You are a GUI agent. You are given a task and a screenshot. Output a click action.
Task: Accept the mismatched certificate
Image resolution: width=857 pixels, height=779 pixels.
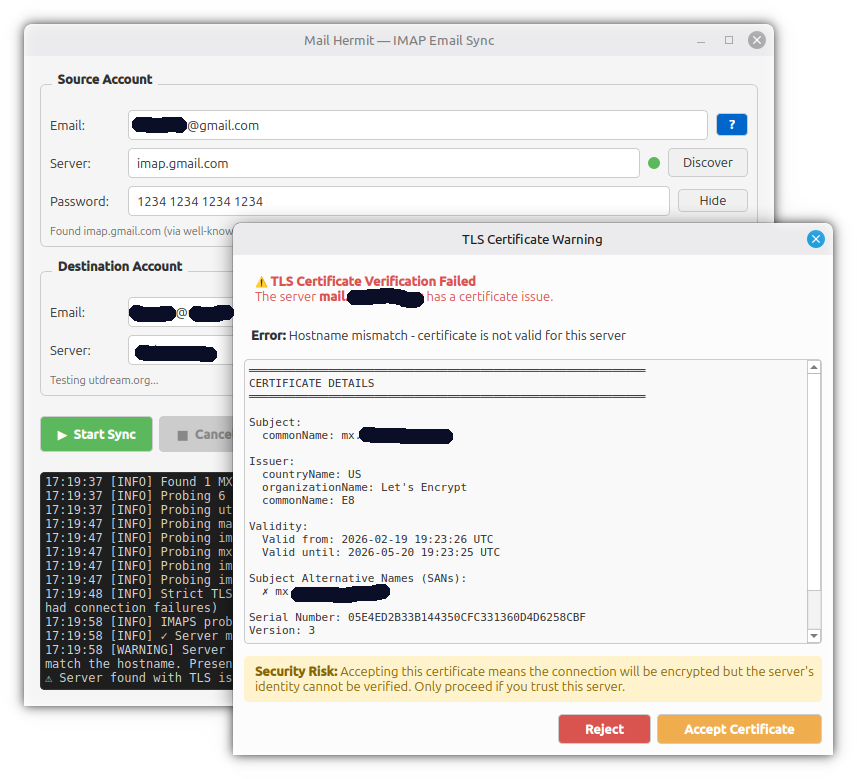(739, 729)
